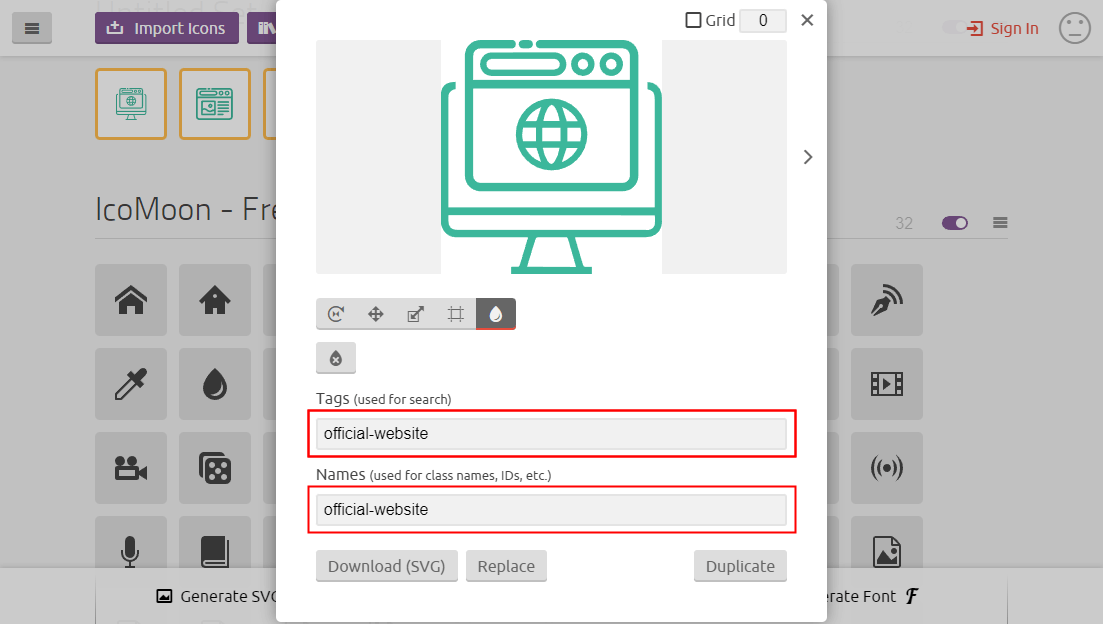The width and height of the screenshot is (1103, 624).
Task: Toggle the purple switch next to 32
Action: tap(954, 222)
